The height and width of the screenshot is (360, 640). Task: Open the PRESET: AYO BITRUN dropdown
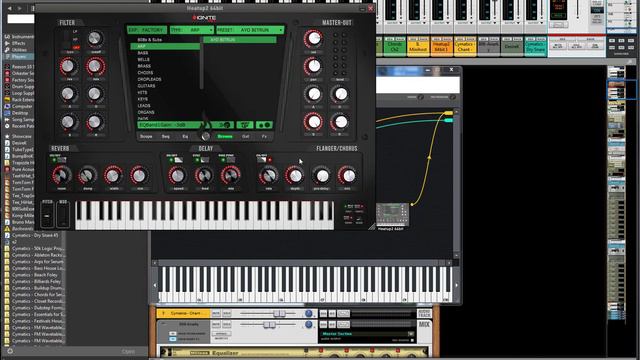(x=250, y=30)
